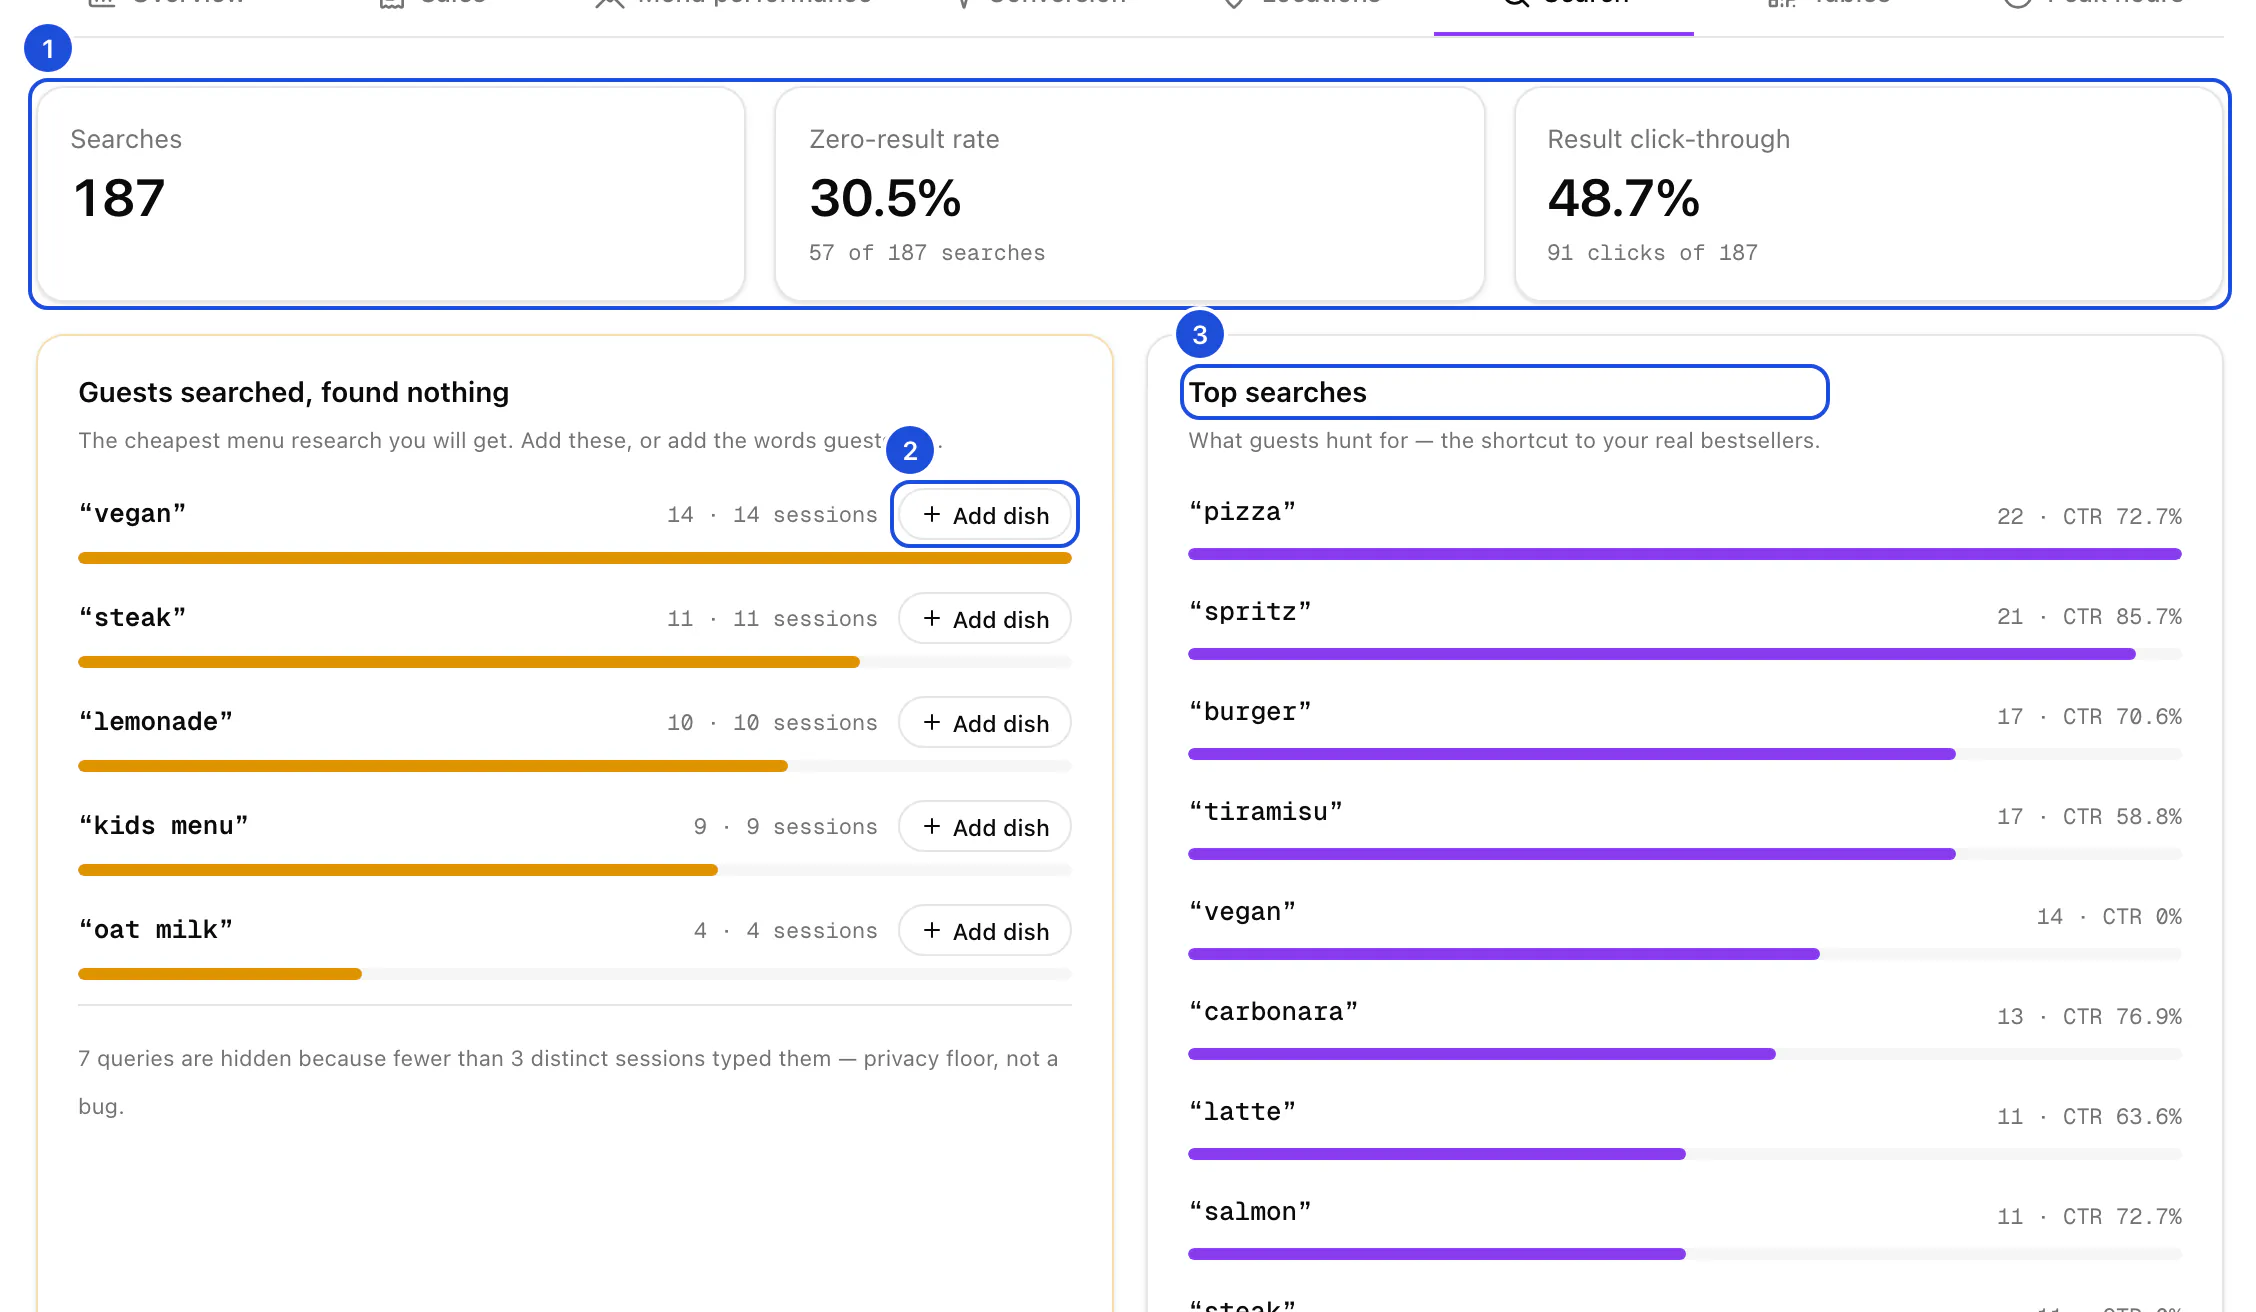Add a dish for the "oat milk" search
Viewport: 2256px width, 1312px height.
(x=985, y=931)
